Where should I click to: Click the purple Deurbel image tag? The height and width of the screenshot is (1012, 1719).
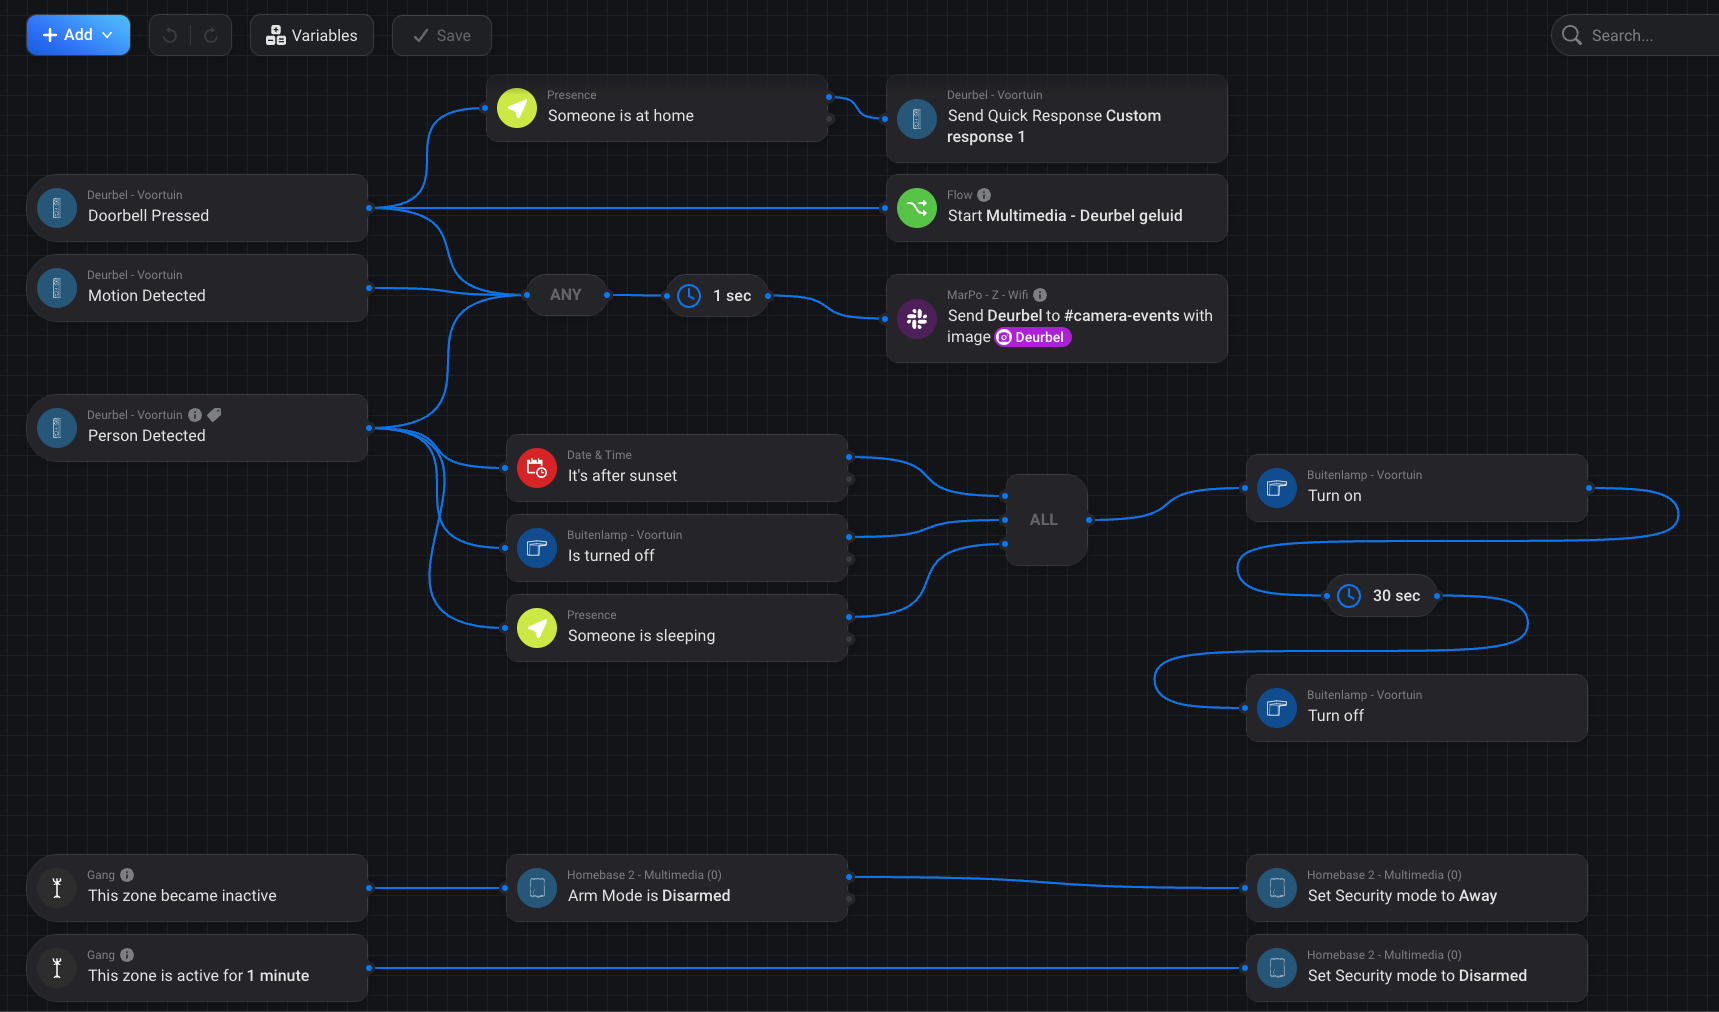point(1033,337)
